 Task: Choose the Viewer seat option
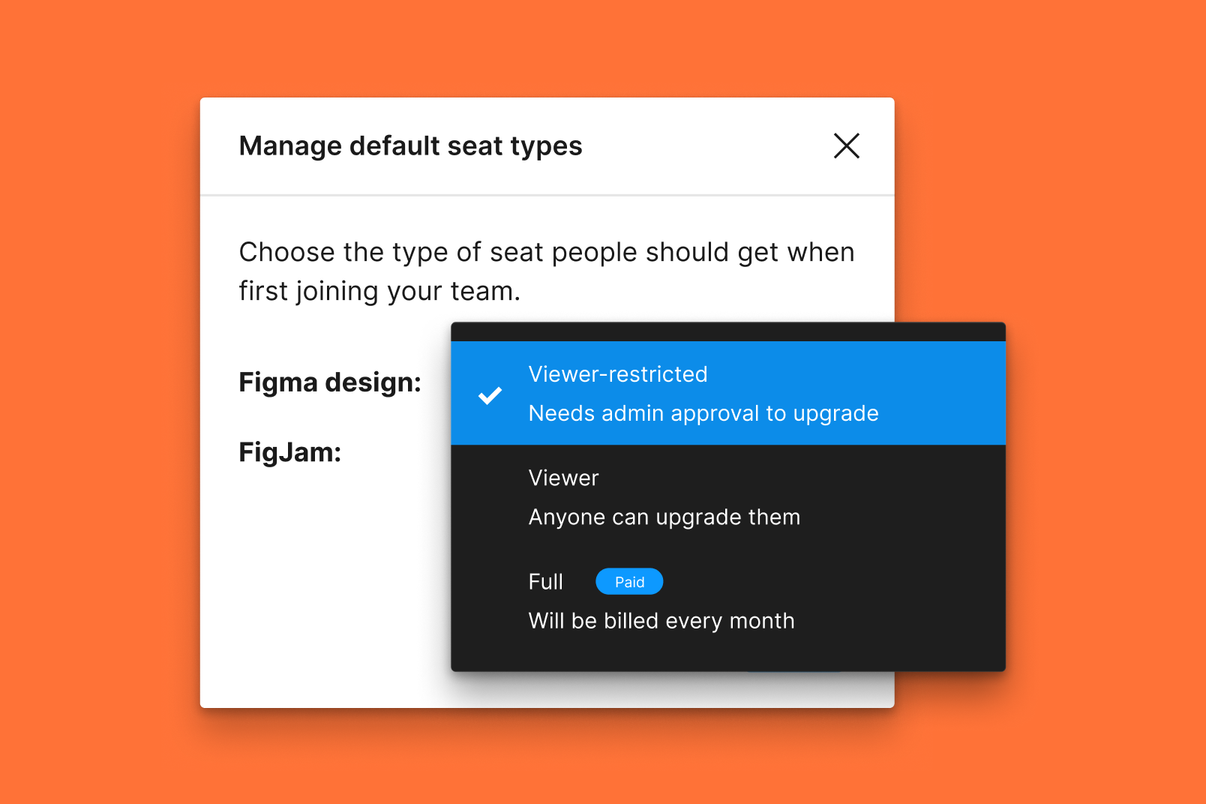pos(728,497)
